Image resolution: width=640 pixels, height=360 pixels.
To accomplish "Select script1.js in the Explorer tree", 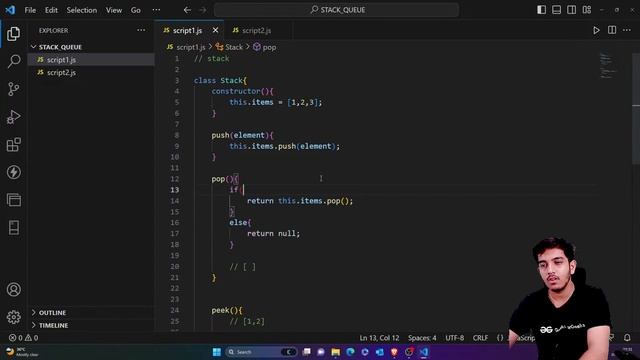I will pyautogui.click(x=91, y=60).
